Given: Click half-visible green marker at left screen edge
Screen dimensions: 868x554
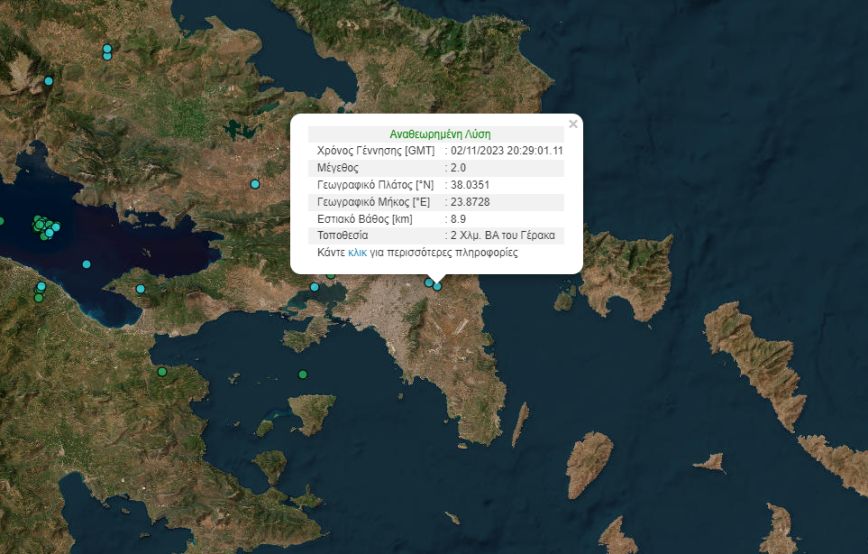Looking at the screenshot, I should point(1,221).
